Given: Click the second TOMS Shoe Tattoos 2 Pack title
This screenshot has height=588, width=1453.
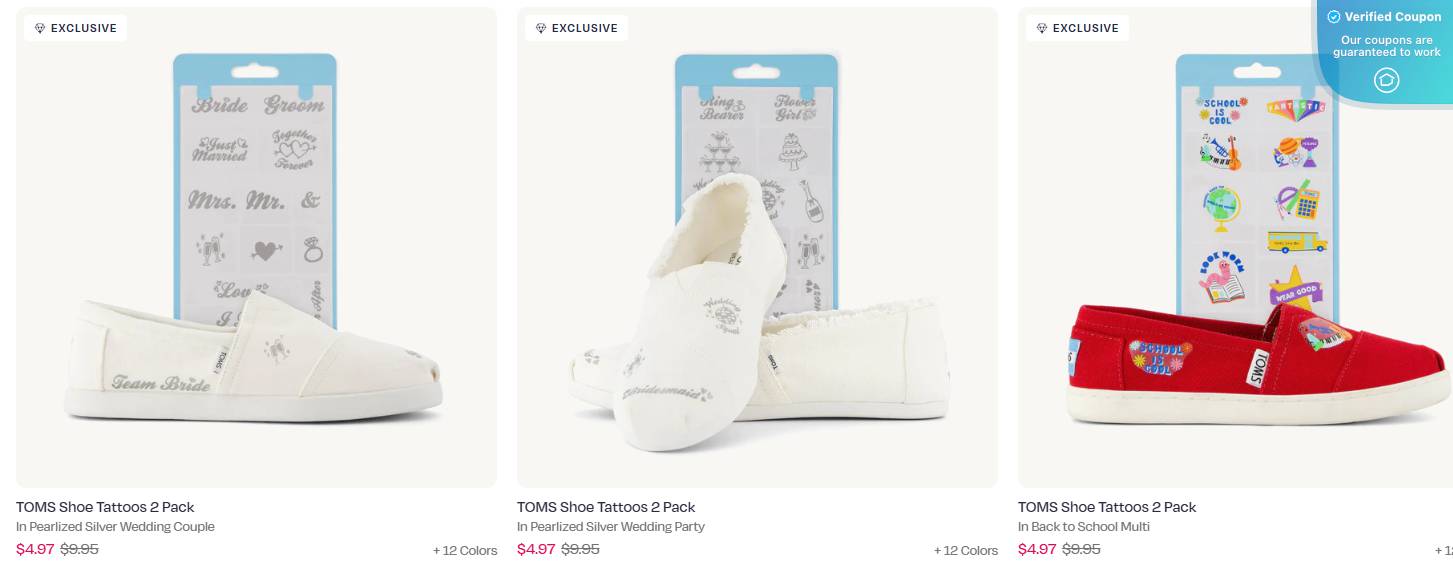Looking at the screenshot, I should point(606,507).
